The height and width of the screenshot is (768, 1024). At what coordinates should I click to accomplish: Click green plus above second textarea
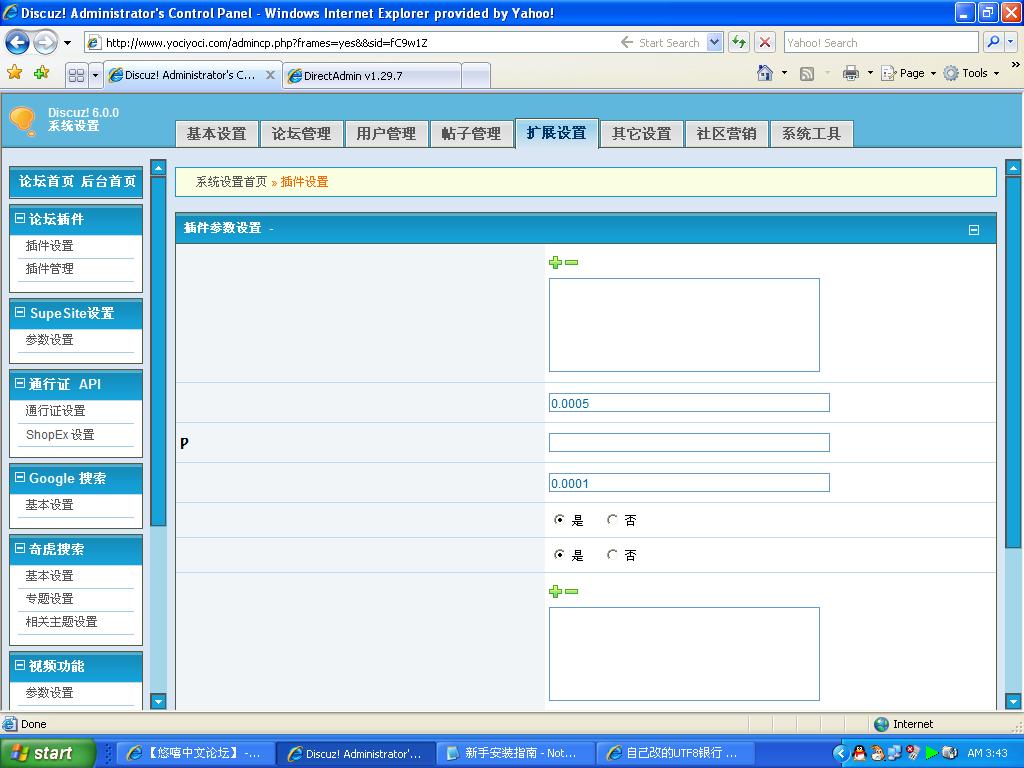click(x=555, y=592)
